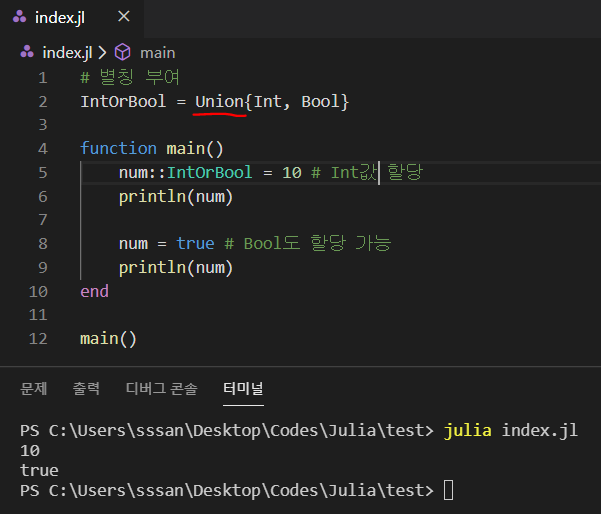601x514 pixels.
Task: Select the 터미널 panel tab
Action: click(243, 388)
